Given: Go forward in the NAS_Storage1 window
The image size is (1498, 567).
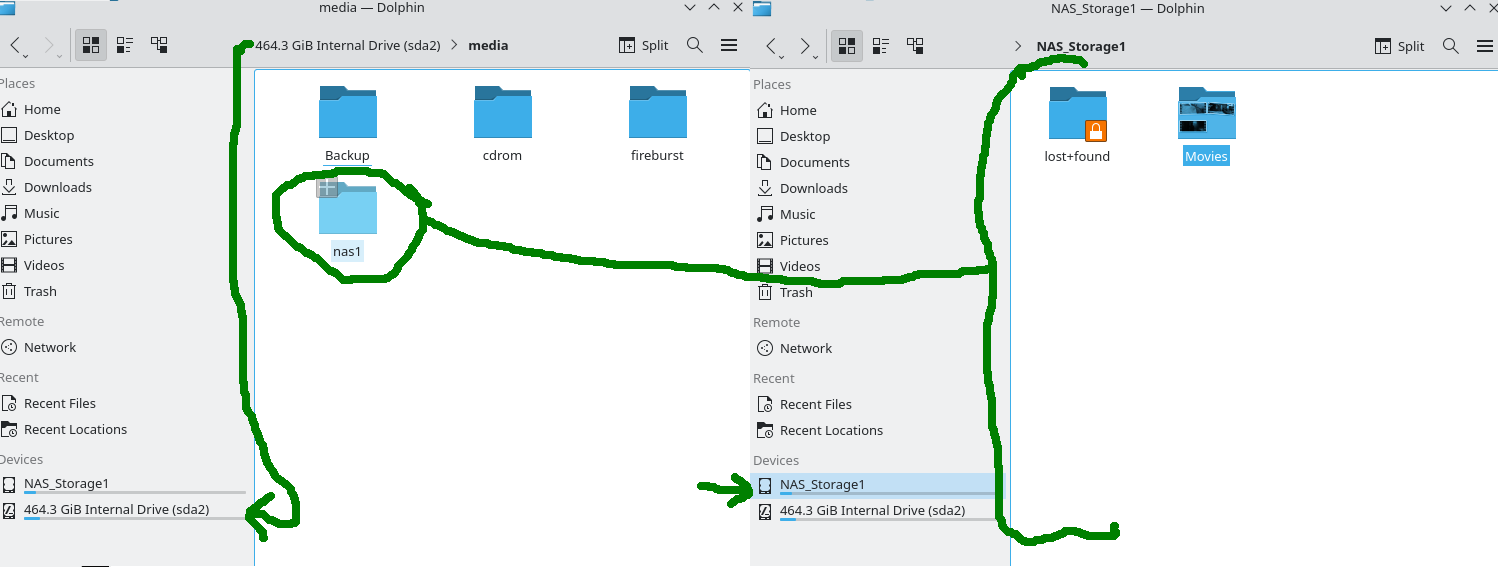Looking at the screenshot, I should coord(804,46).
